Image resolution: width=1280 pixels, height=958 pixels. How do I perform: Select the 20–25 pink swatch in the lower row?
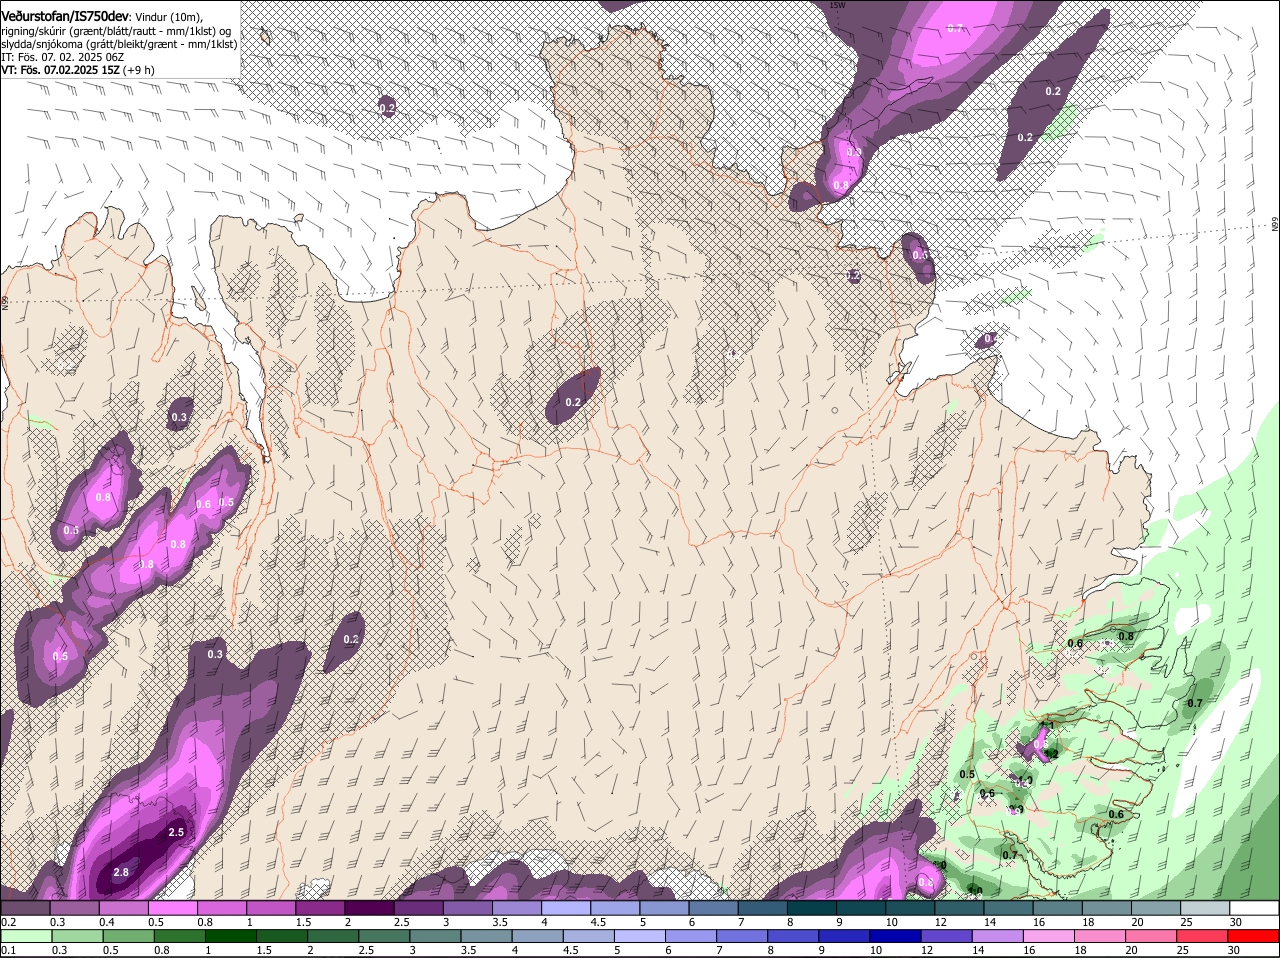pos(1151,936)
